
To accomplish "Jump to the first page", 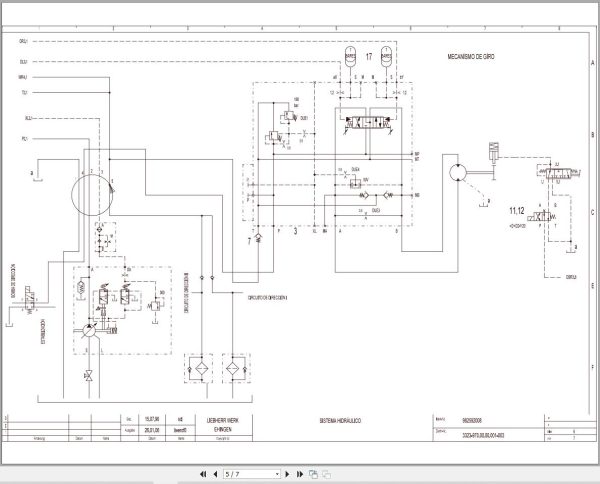I will [x=203, y=474].
